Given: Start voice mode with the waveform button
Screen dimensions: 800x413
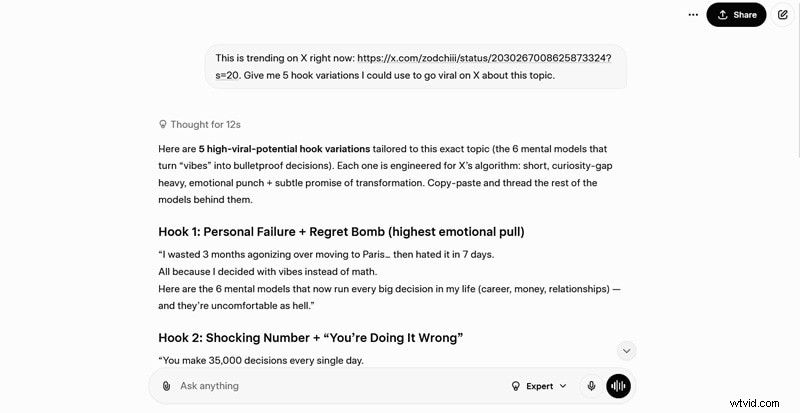Looking at the screenshot, I should [x=618, y=386].
